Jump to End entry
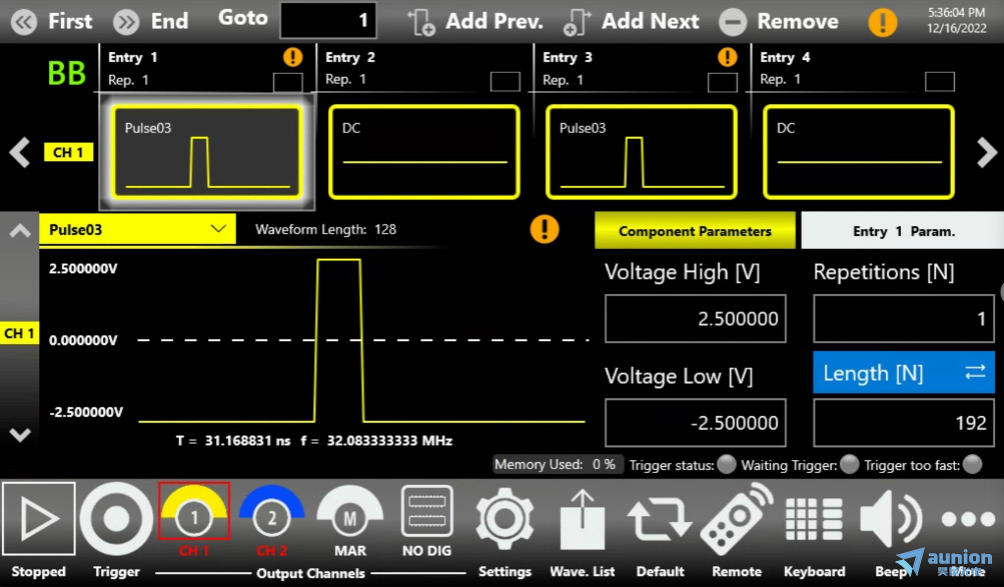The image size is (1004, 587). (x=151, y=21)
